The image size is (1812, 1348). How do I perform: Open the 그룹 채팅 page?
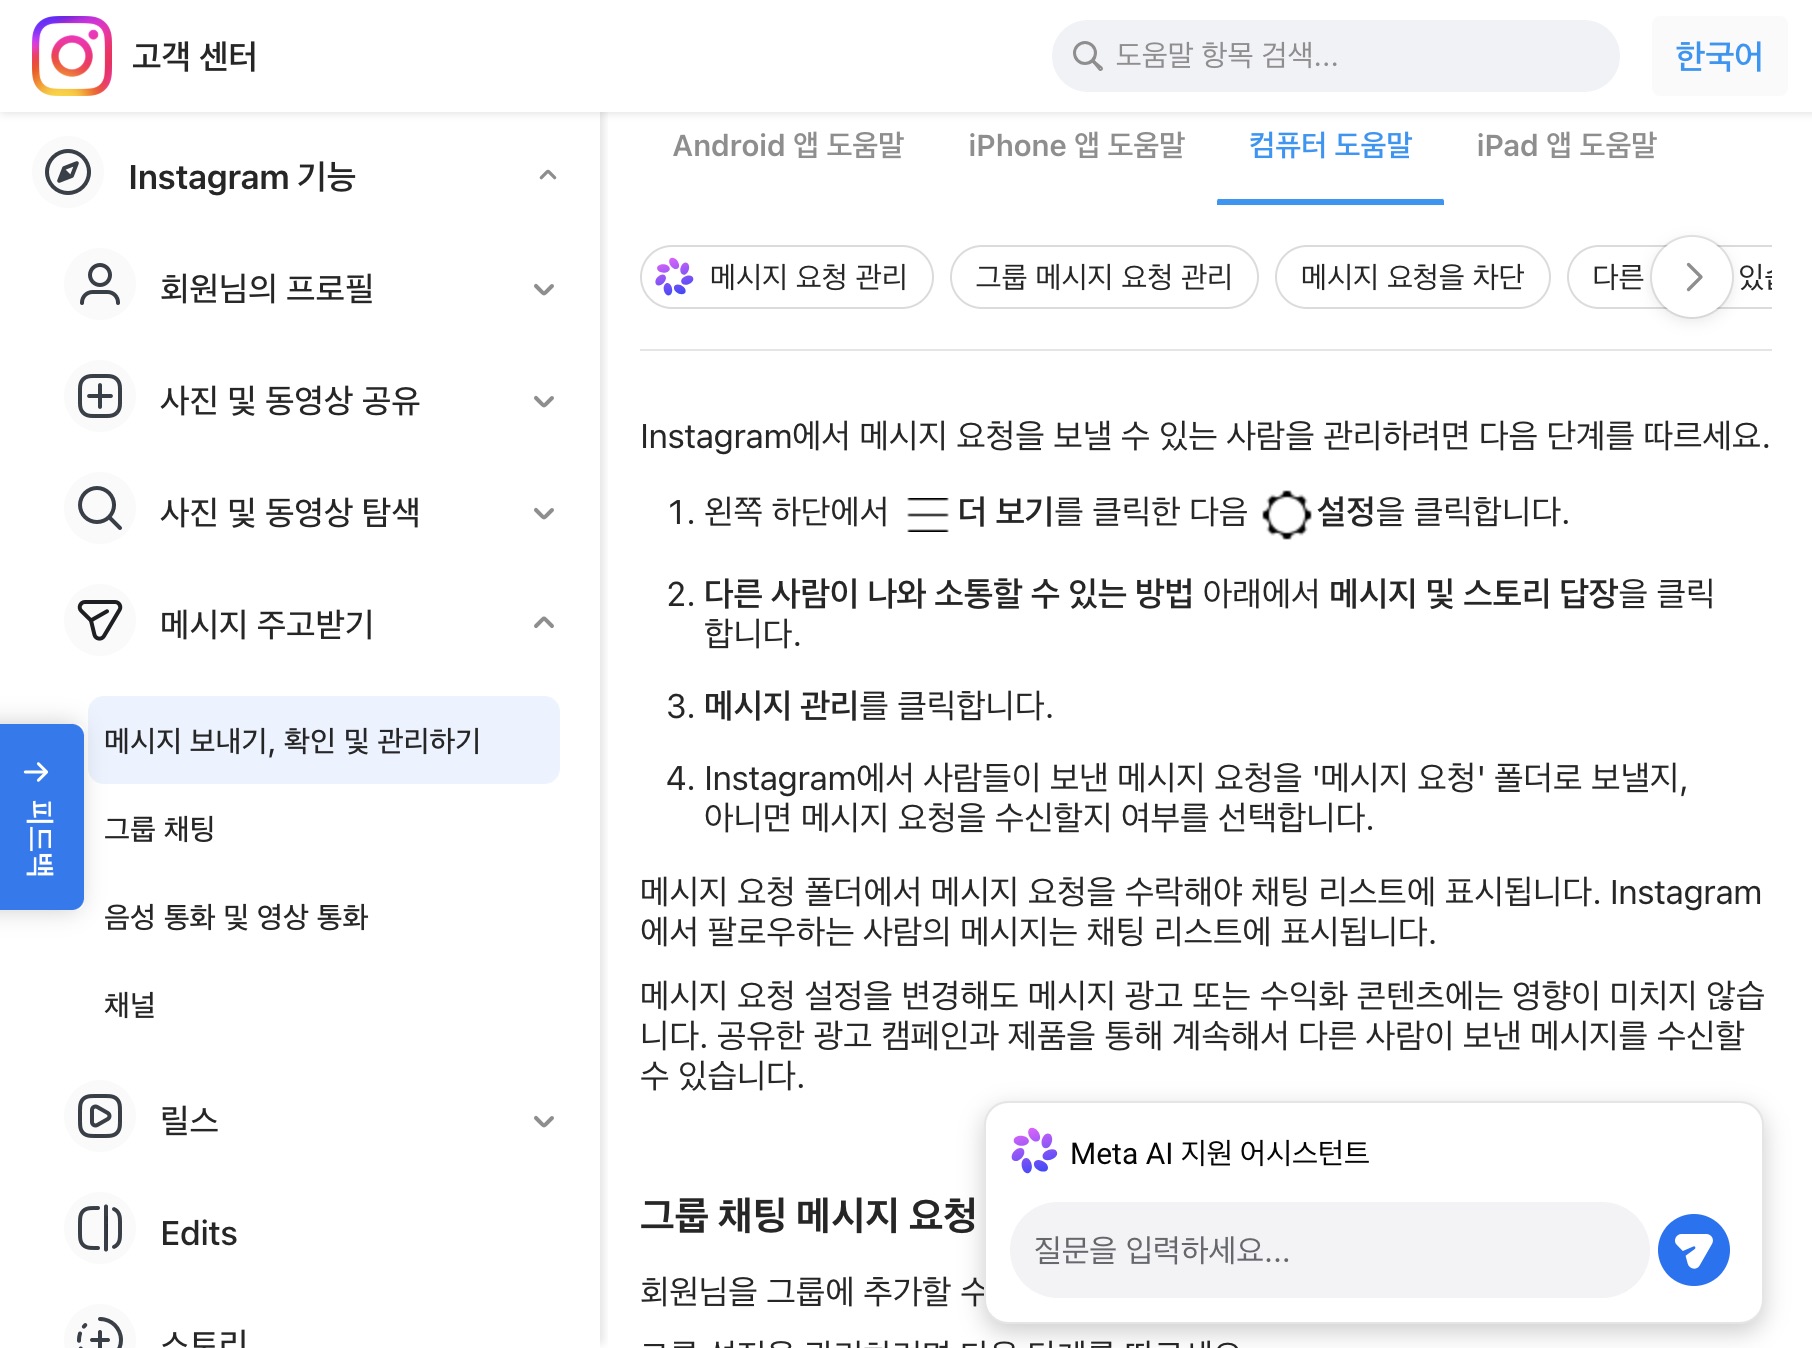click(160, 828)
